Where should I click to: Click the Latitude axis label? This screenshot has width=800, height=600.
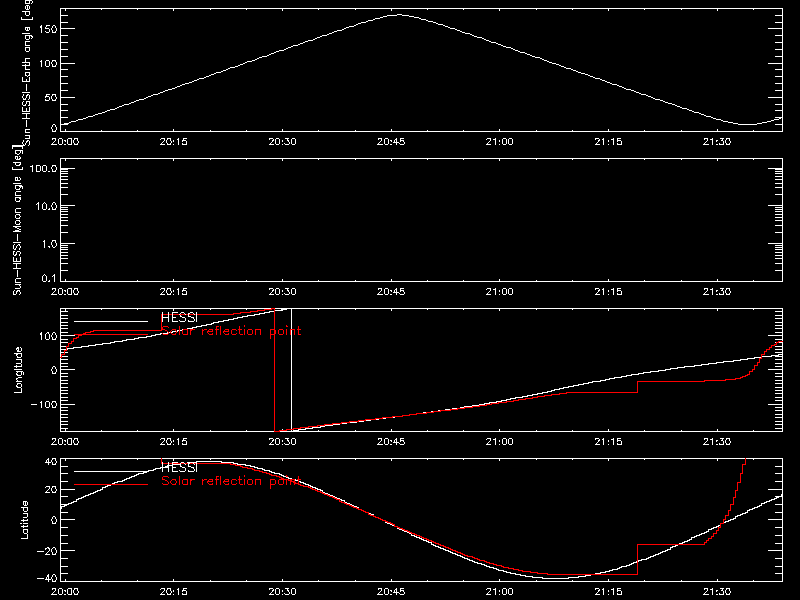(x=24, y=520)
